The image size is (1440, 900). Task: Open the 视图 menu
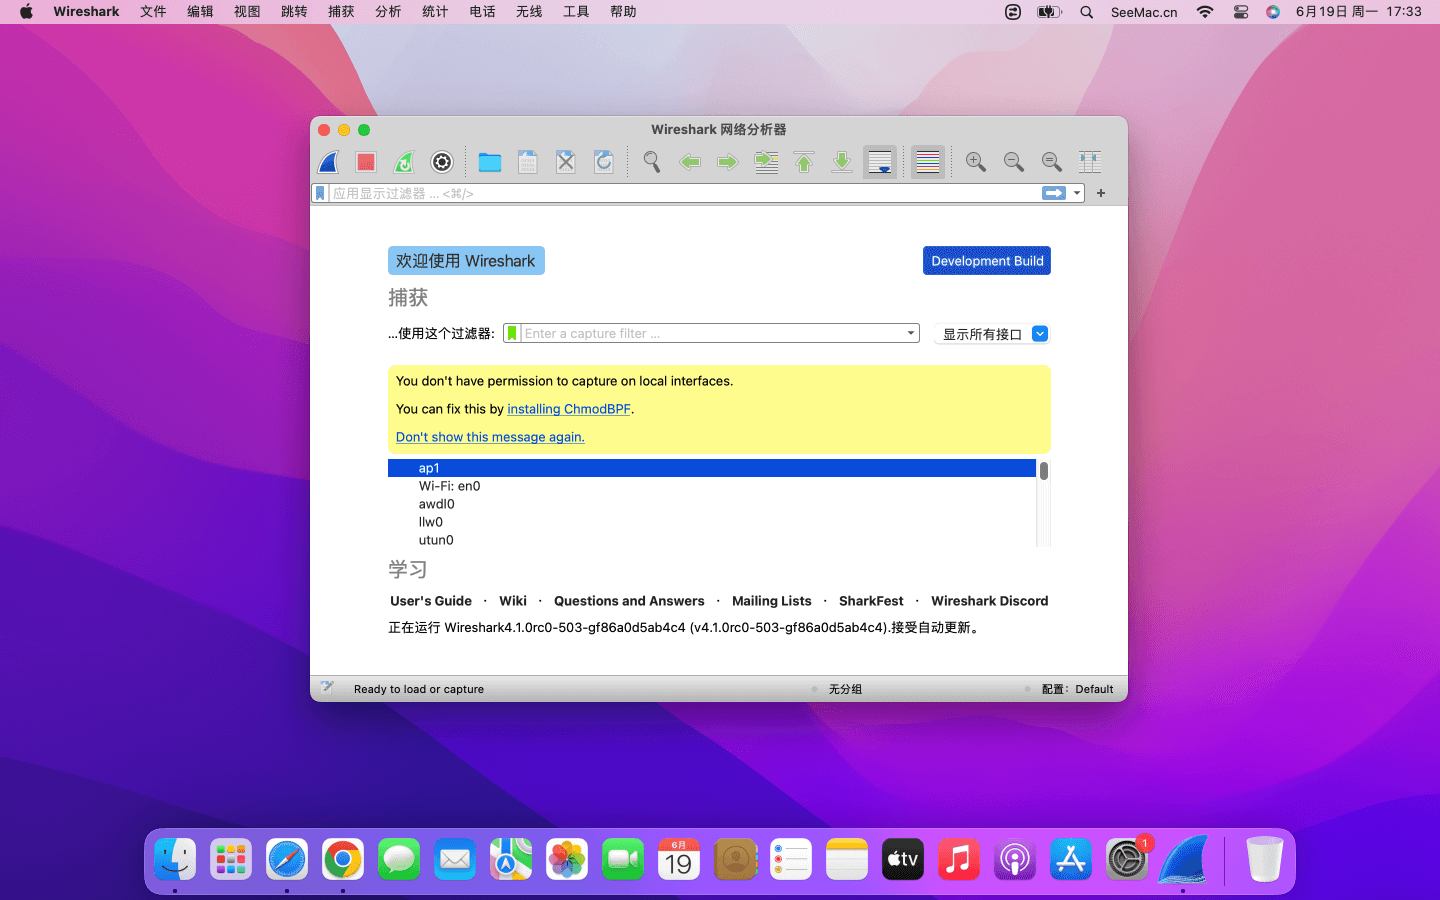pos(247,12)
